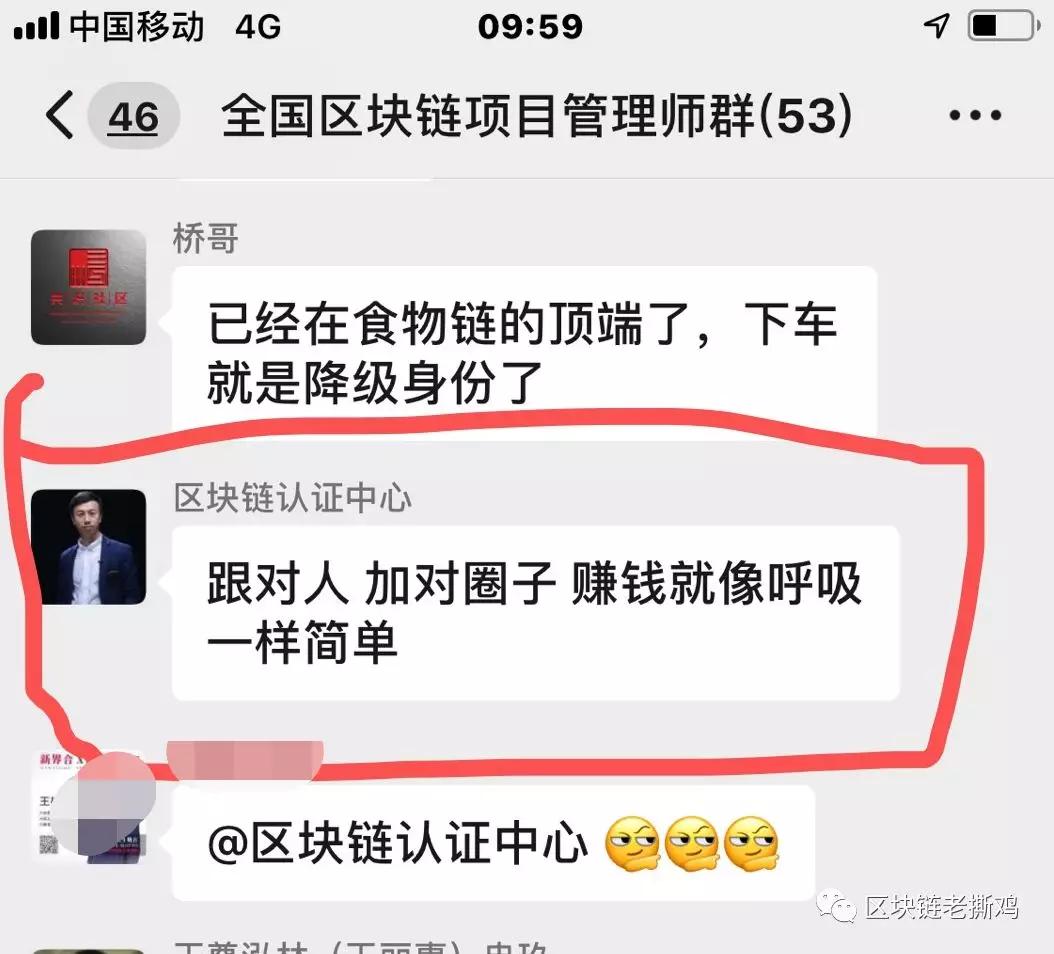The width and height of the screenshot is (1054, 954).
Task: Tap the unread count badge 46
Action: click(x=134, y=116)
